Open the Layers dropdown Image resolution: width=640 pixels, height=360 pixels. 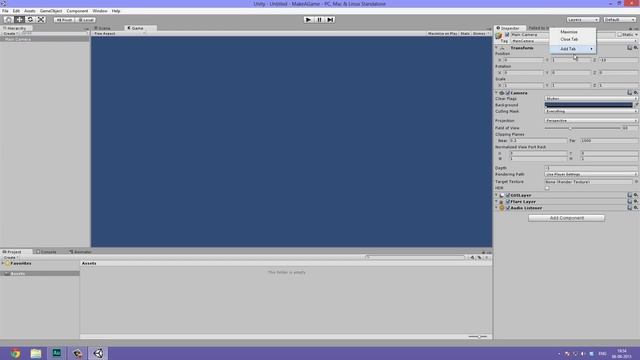582,20
